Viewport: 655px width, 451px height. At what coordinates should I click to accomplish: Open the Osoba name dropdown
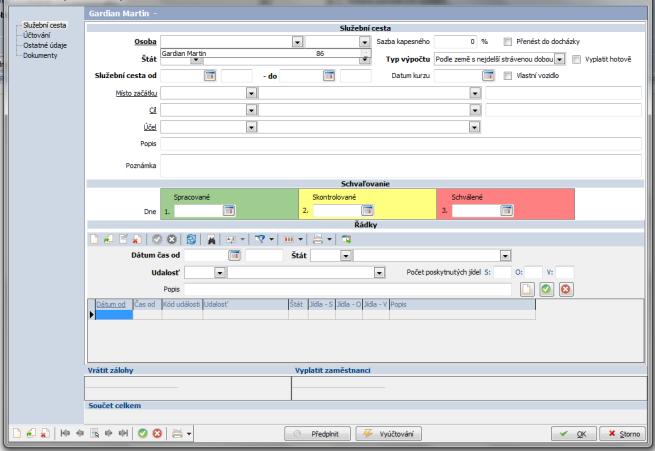pyautogui.click(x=297, y=42)
